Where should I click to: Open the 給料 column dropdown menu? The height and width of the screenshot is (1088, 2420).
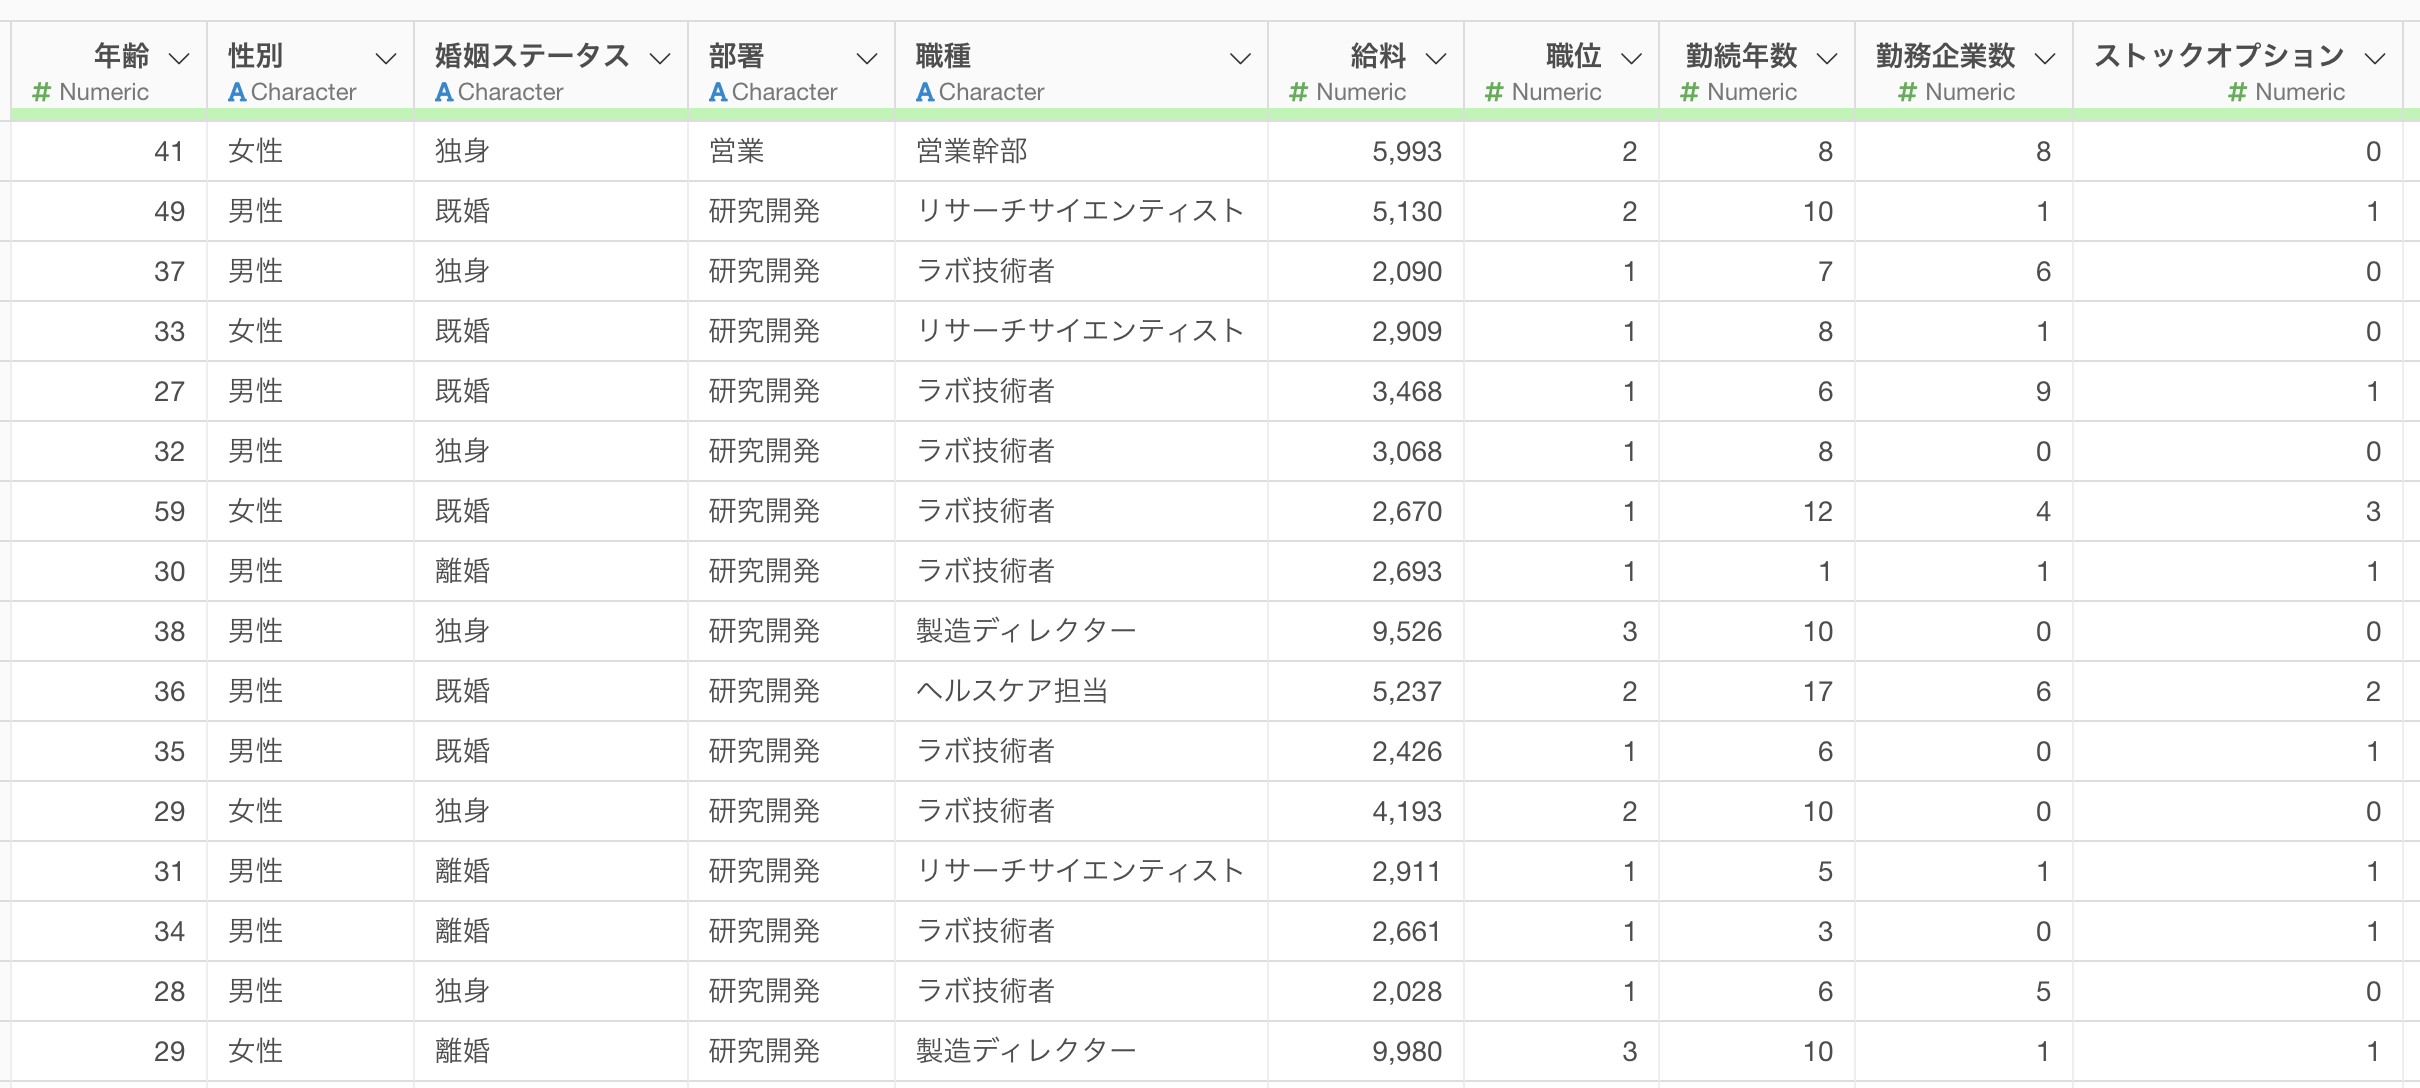[1436, 59]
